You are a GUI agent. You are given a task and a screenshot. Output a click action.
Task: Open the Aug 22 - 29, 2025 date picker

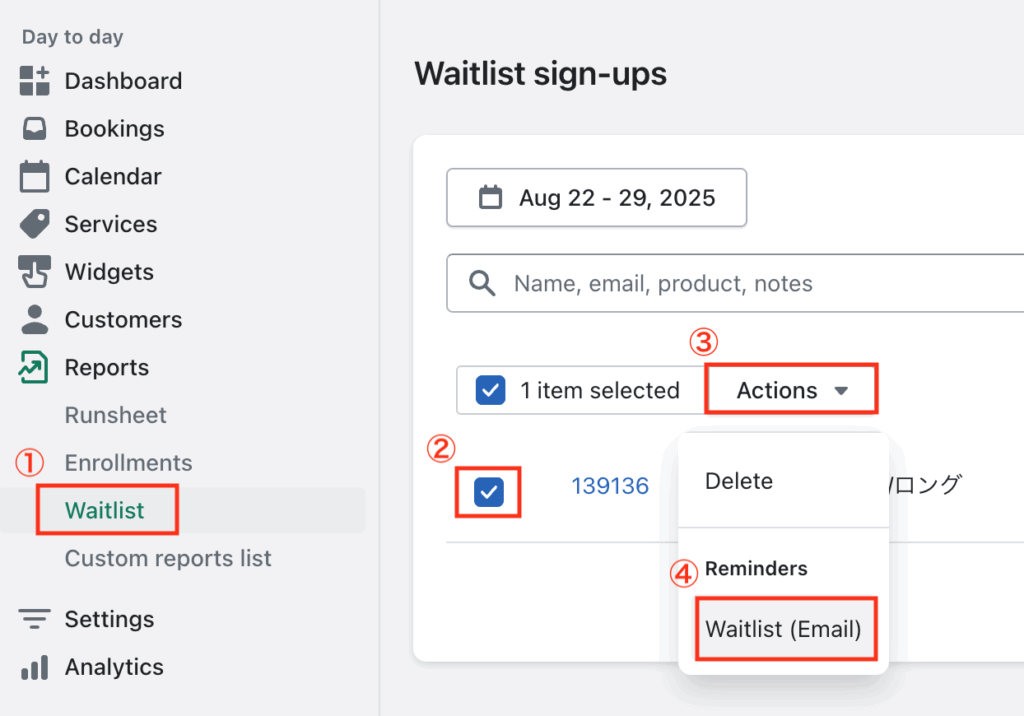pyautogui.click(x=597, y=198)
